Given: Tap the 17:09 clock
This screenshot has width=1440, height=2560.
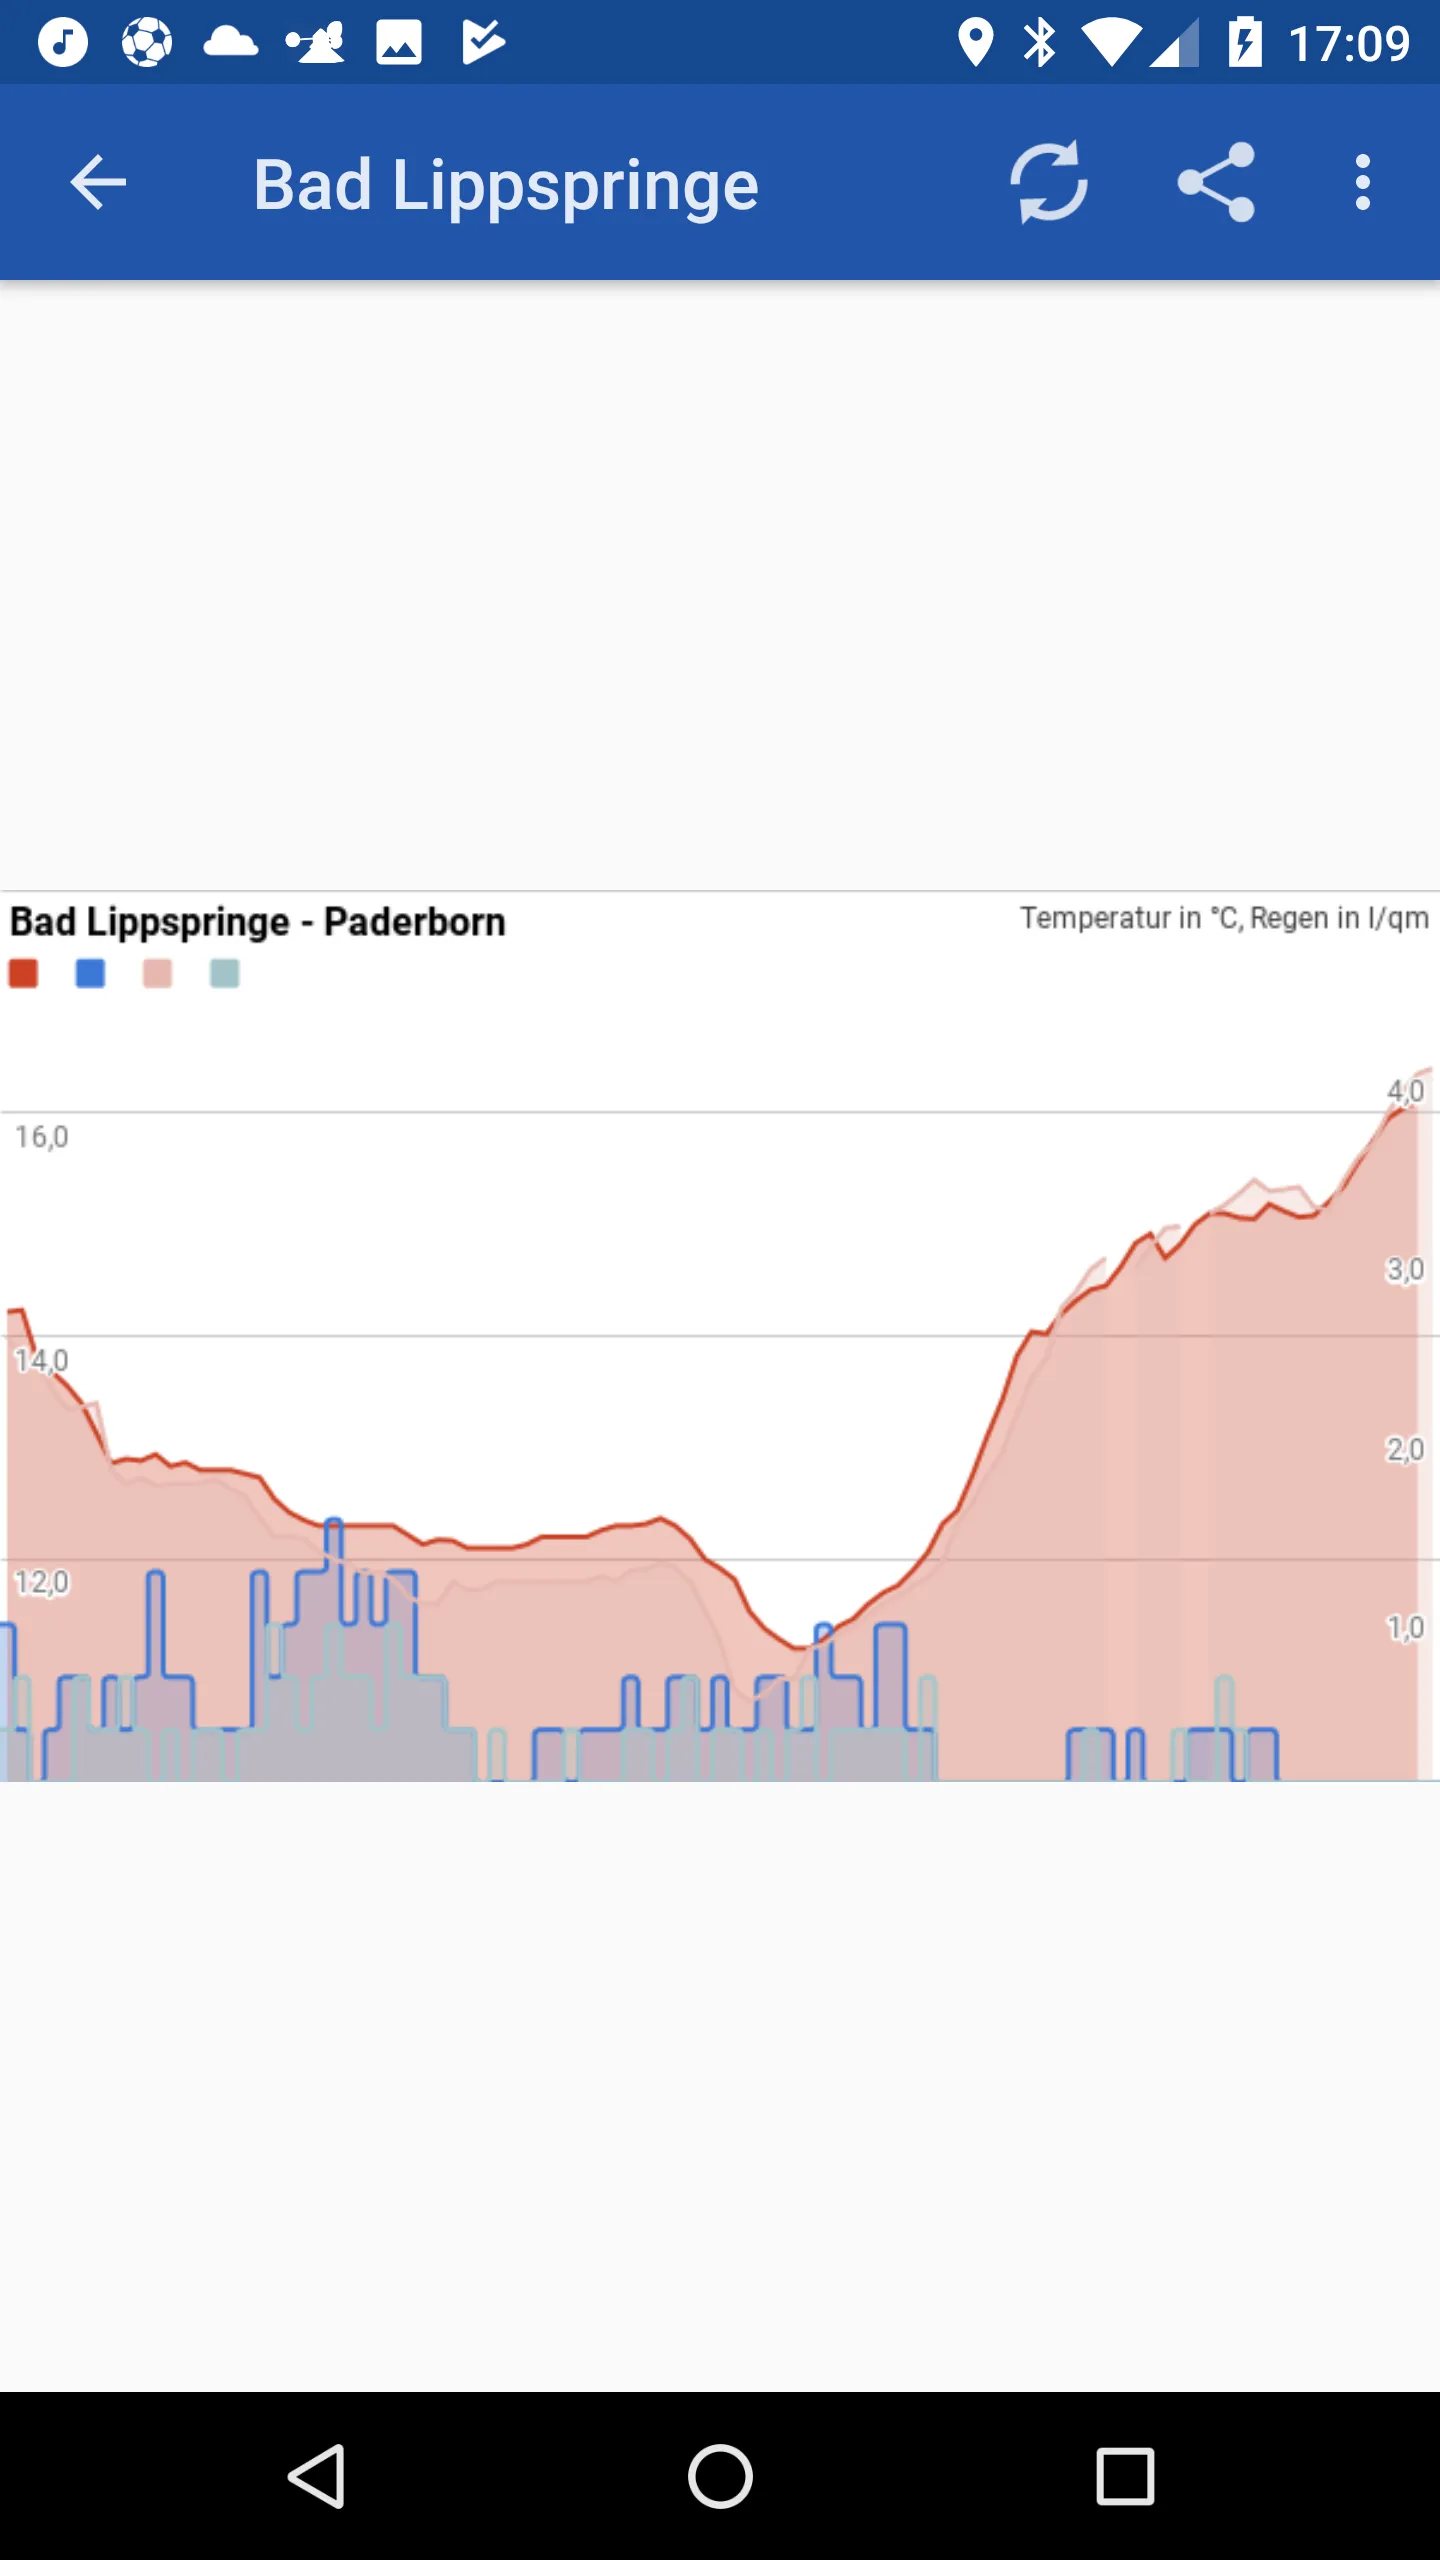Looking at the screenshot, I should pyautogui.click(x=1349, y=44).
